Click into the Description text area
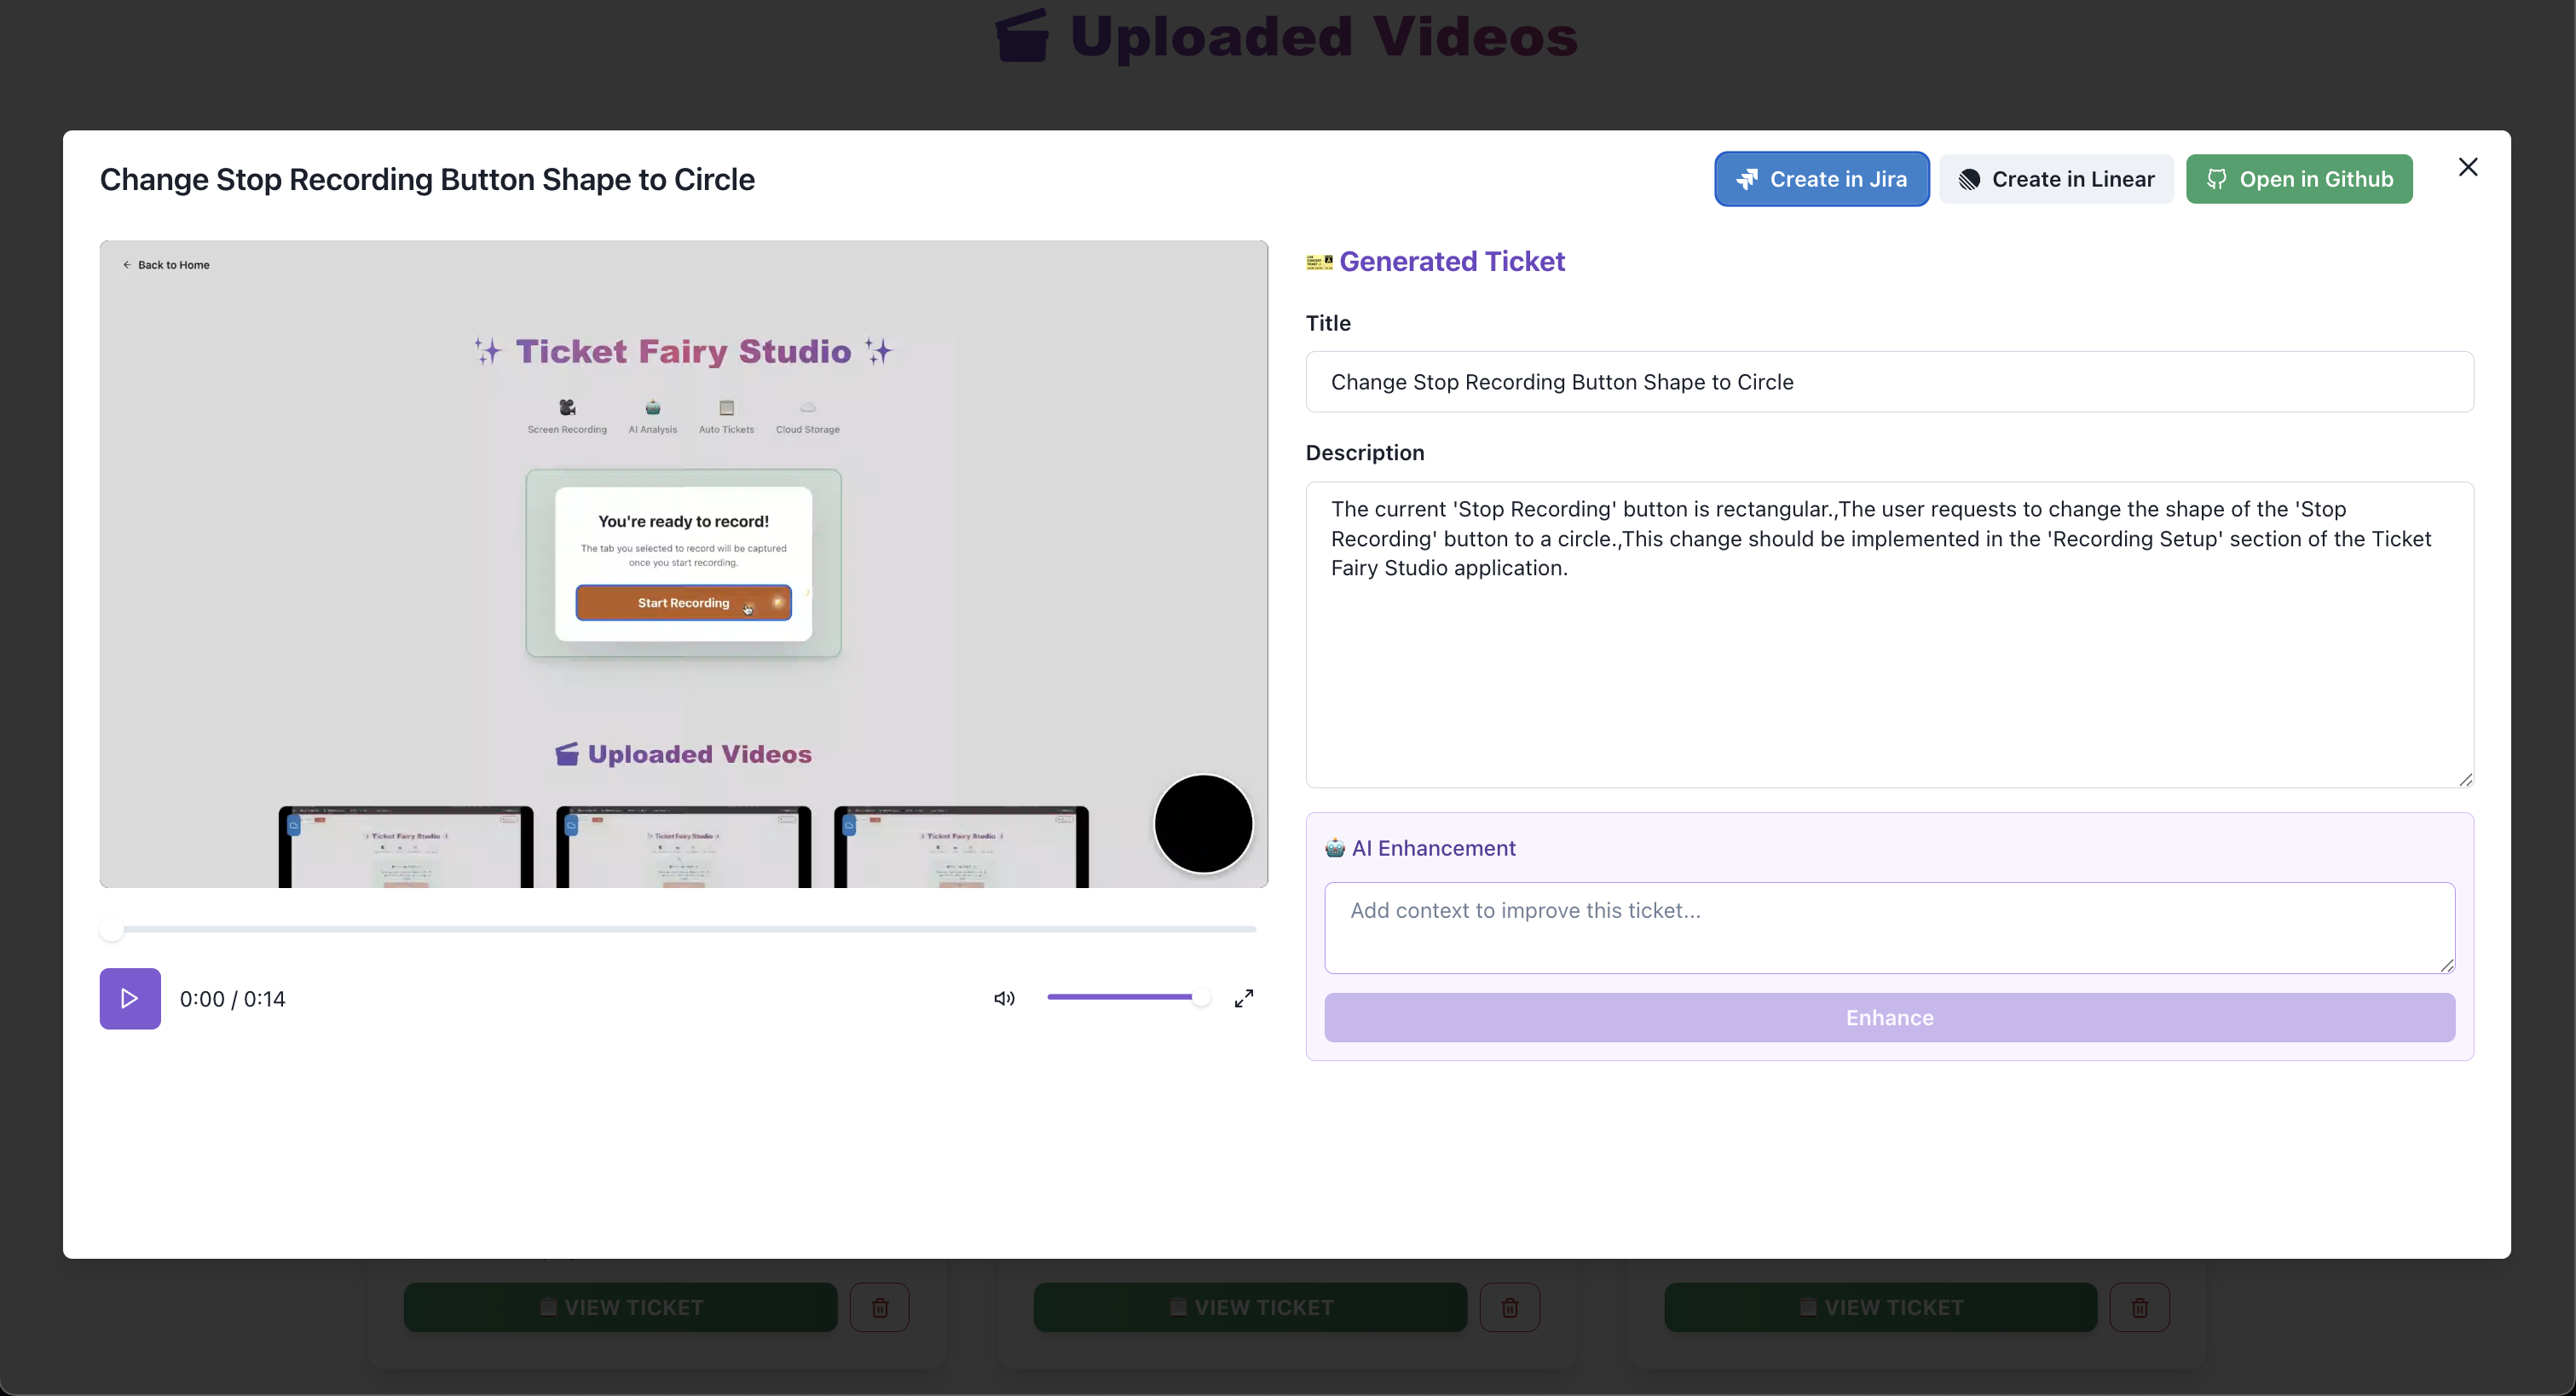The height and width of the screenshot is (1396, 2576). (x=1888, y=650)
